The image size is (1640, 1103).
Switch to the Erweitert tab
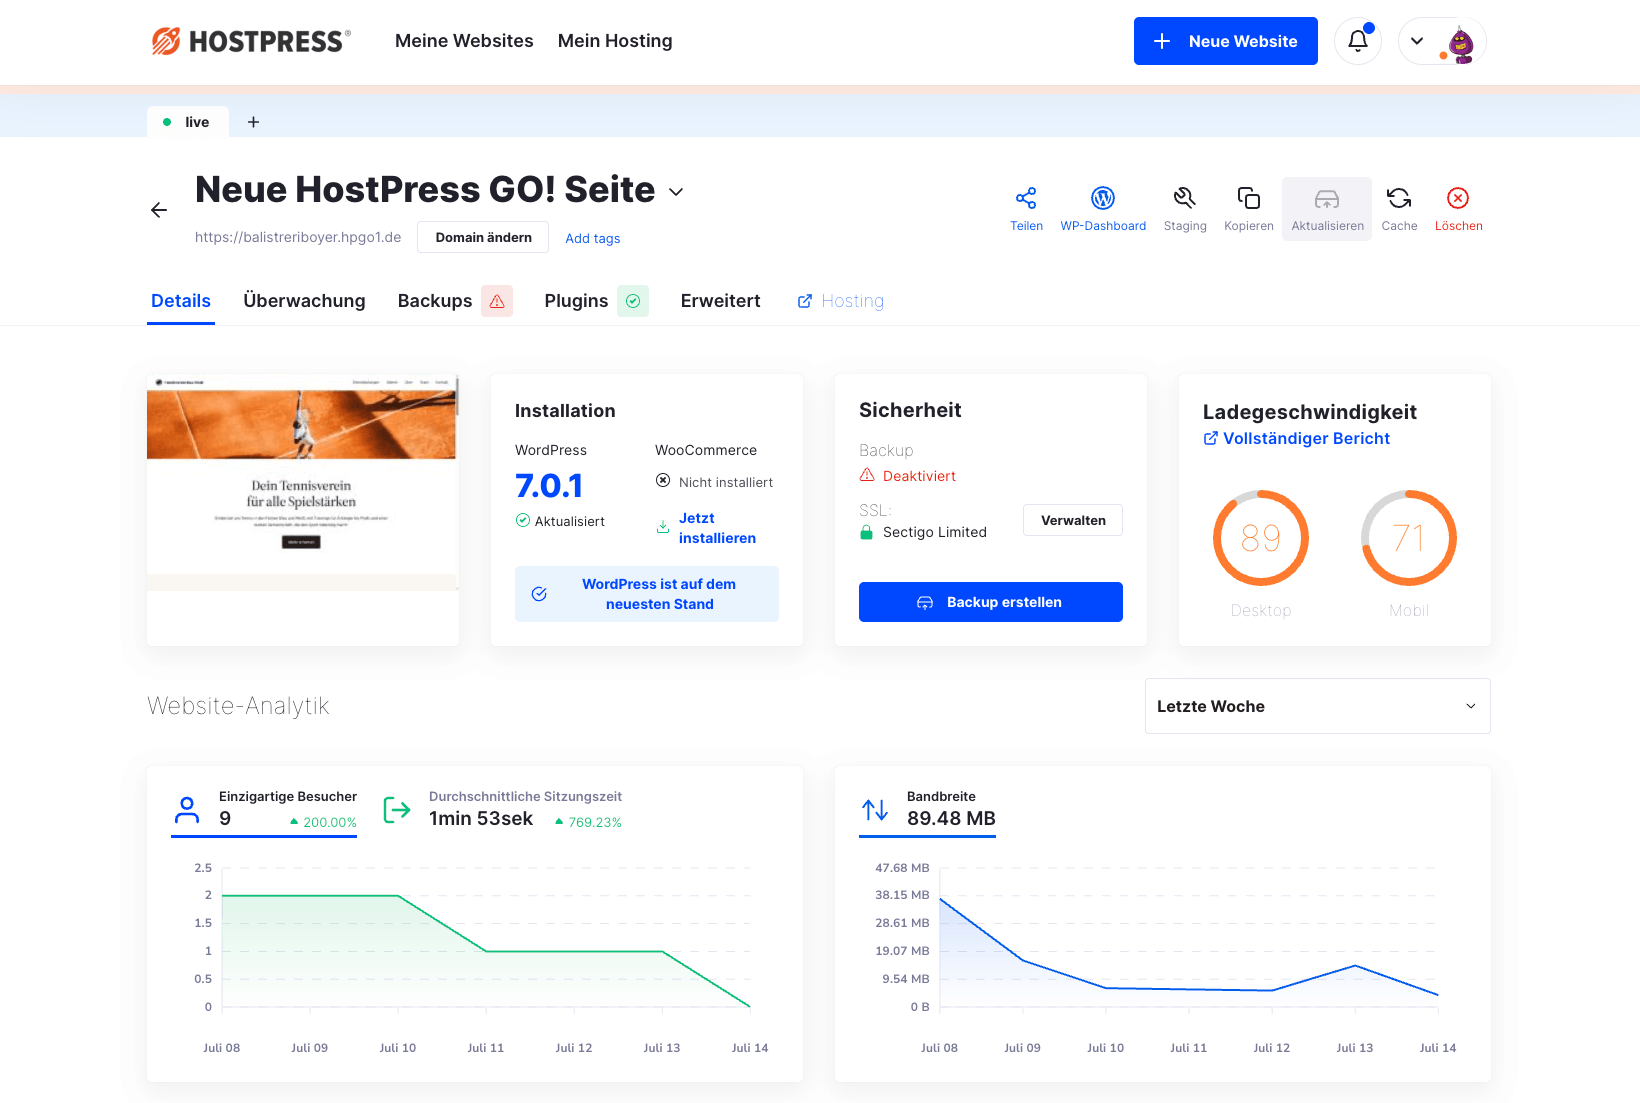(720, 301)
